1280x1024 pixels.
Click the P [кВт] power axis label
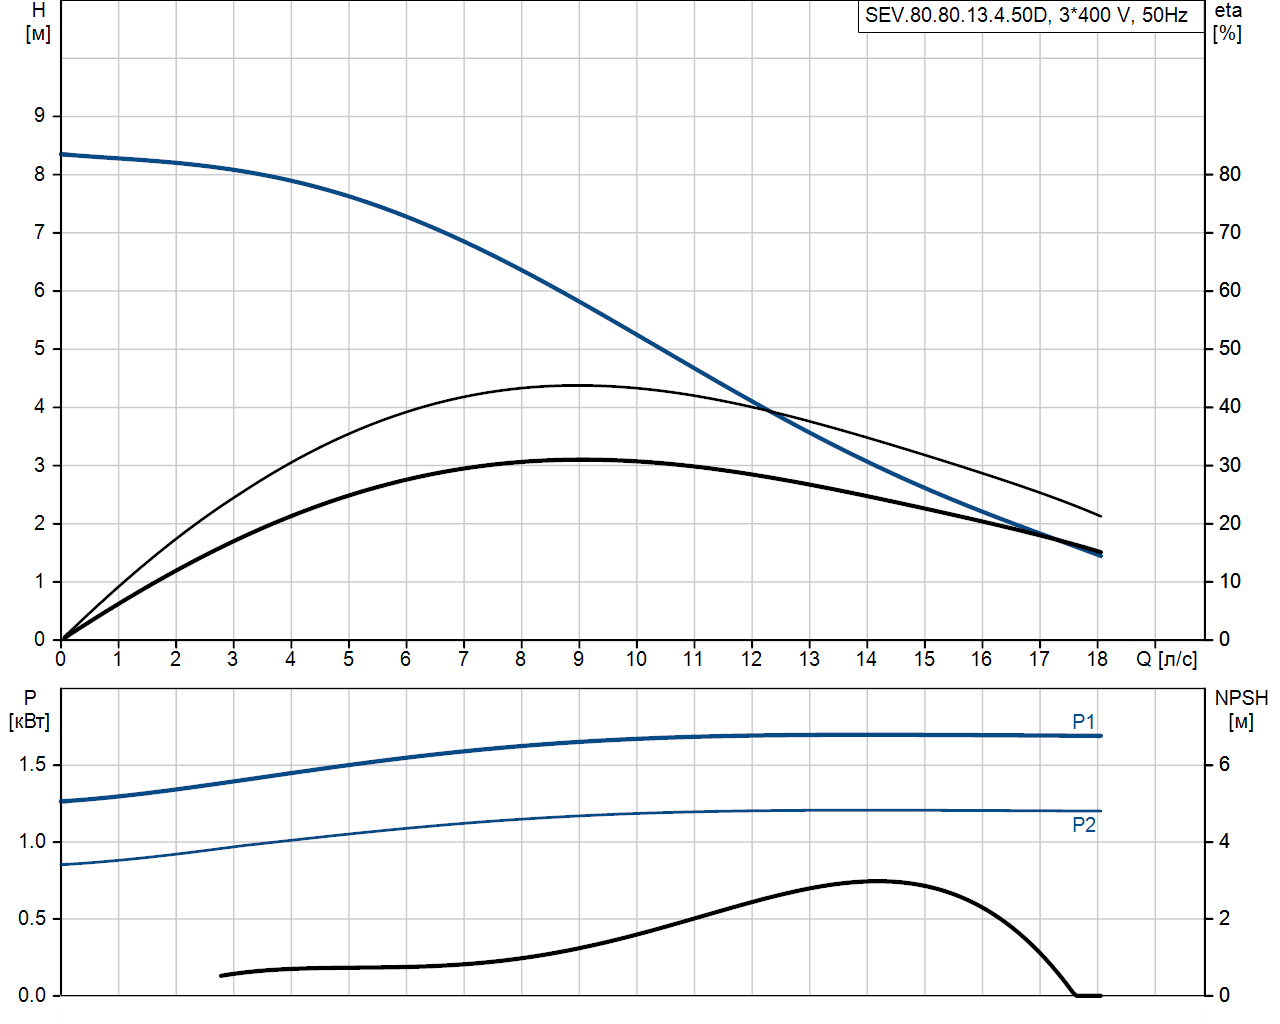[x=29, y=710]
